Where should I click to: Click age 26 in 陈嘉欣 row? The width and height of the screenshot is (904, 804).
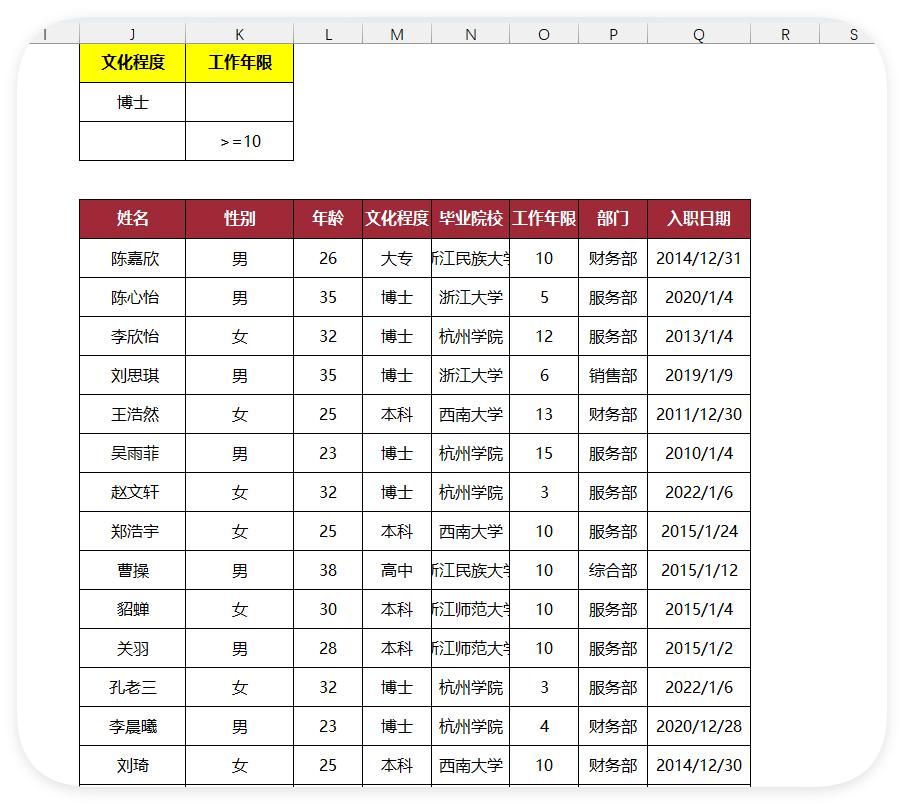(x=328, y=258)
